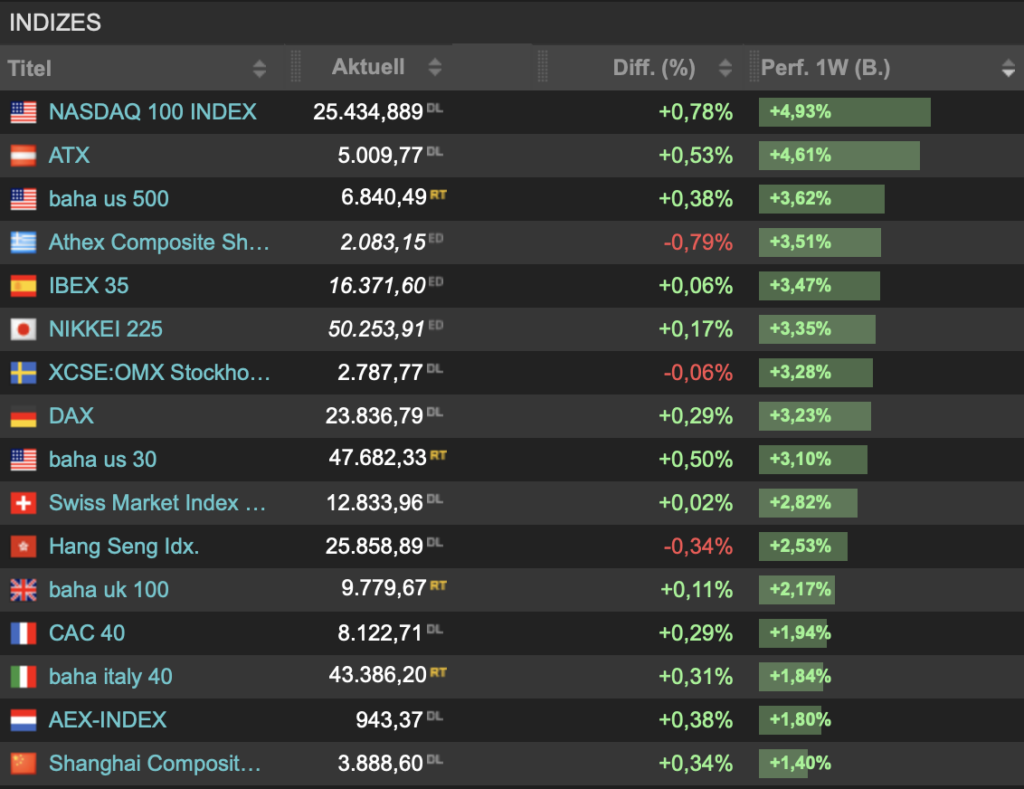Image resolution: width=1024 pixels, height=789 pixels.
Task: Click the RT badge beside baha us 500
Action: (437, 194)
